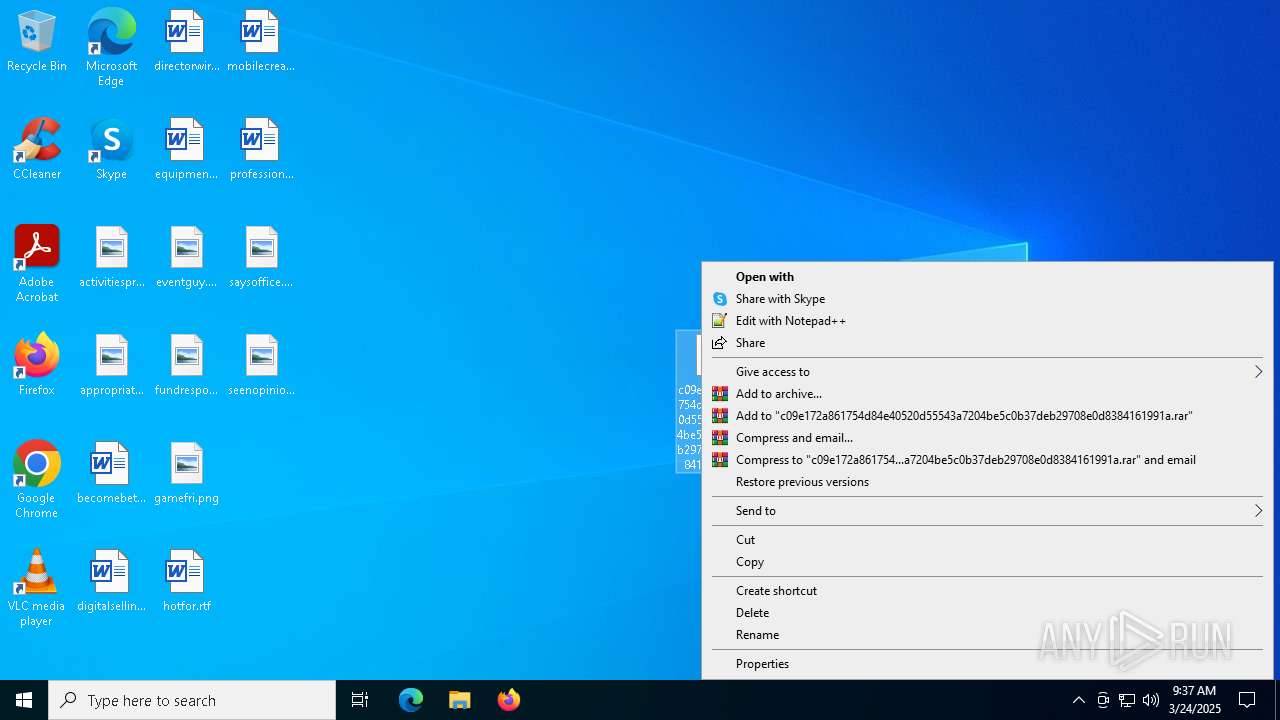
Task: Select the Firefox desktop shortcut
Action: [37, 365]
